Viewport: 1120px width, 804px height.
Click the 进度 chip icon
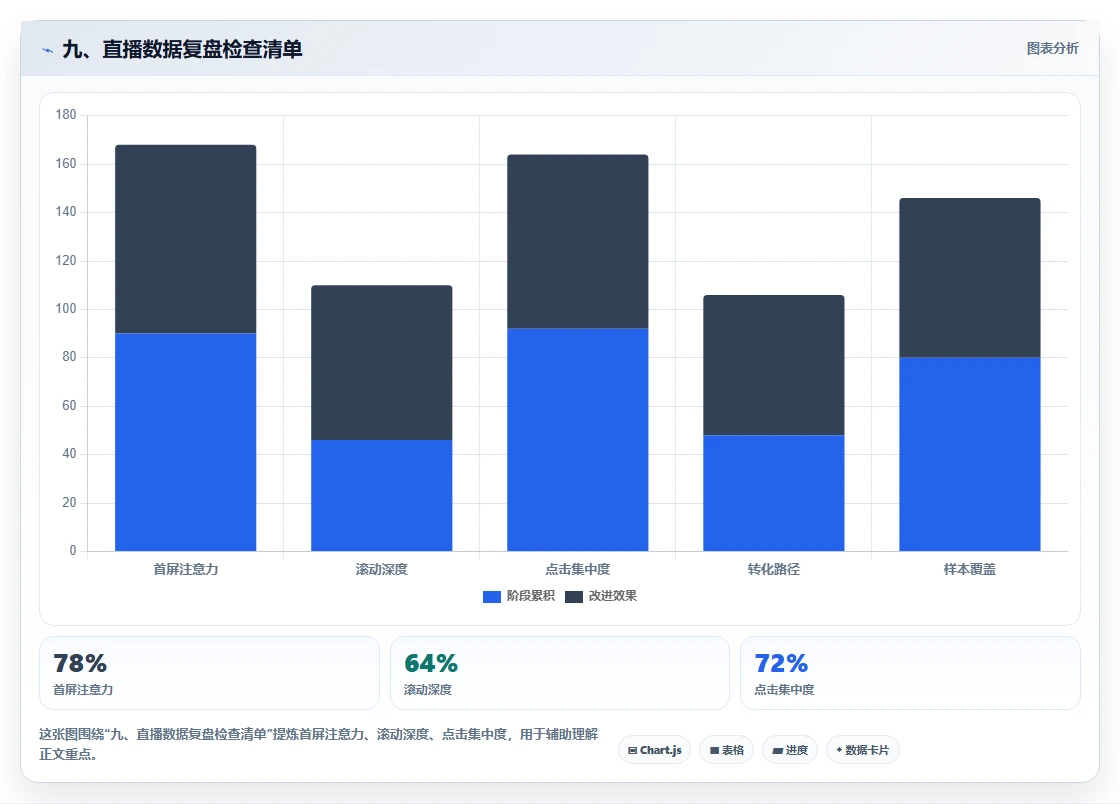(x=778, y=750)
